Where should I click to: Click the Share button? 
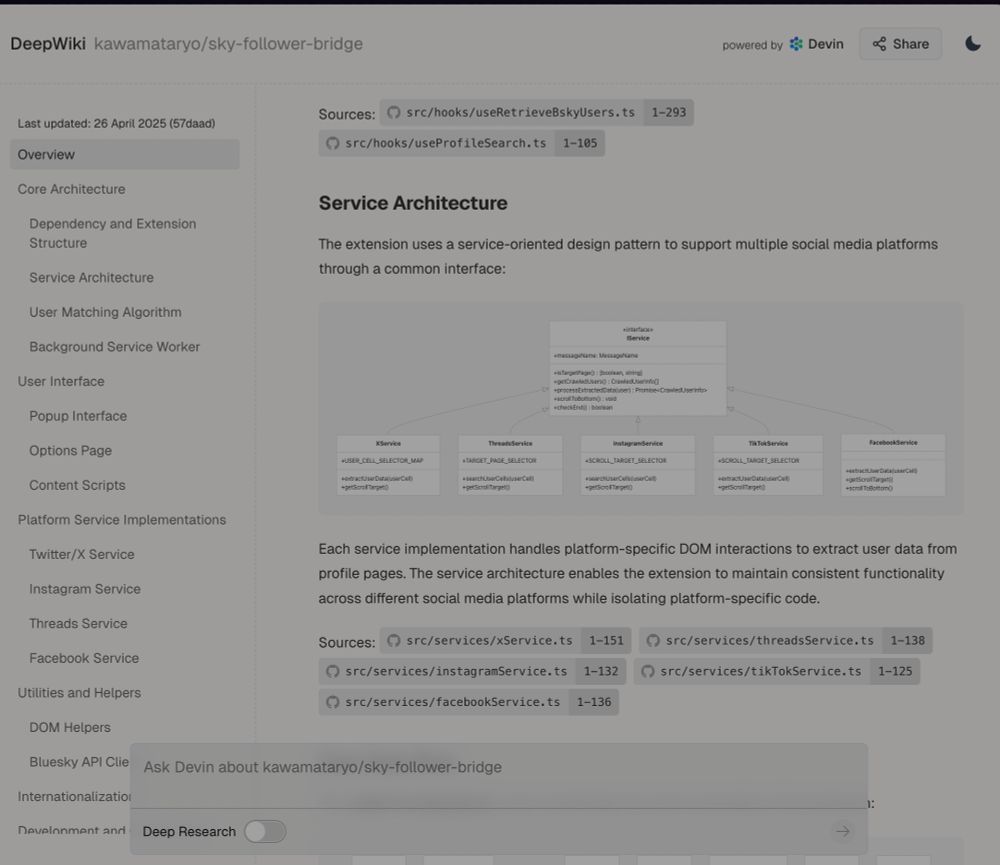click(901, 44)
